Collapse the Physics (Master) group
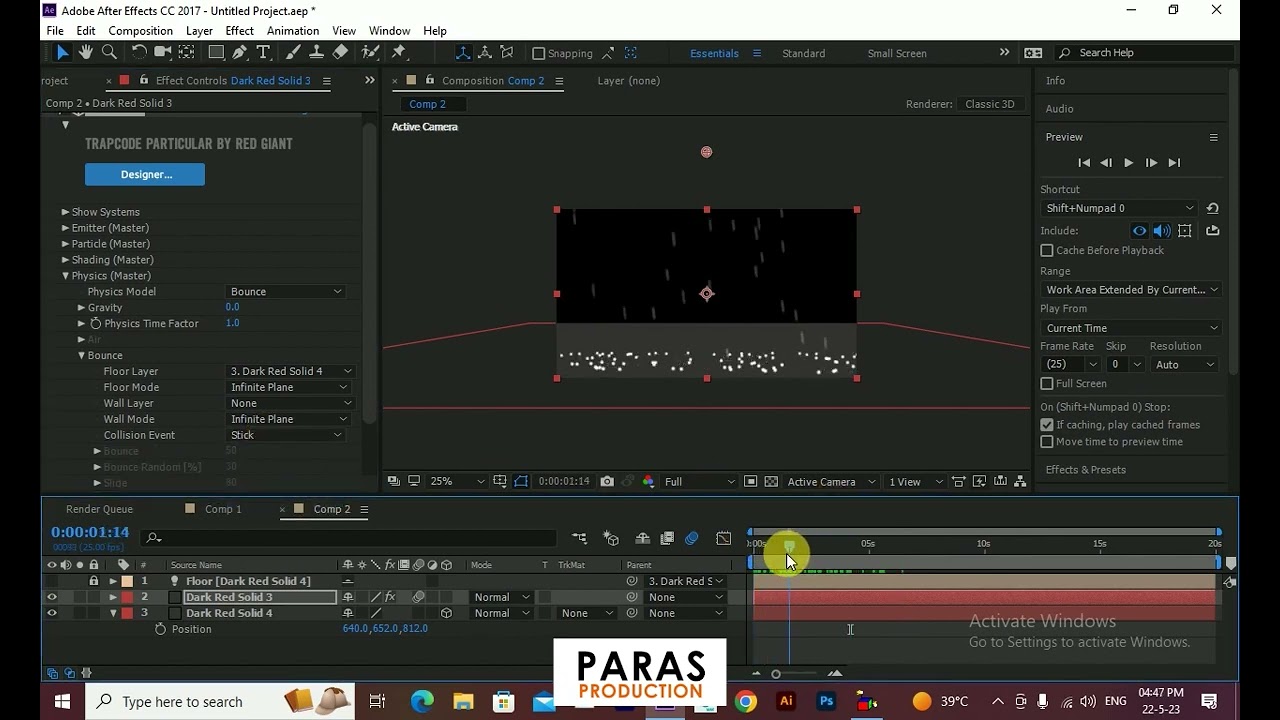1280x720 pixels. [x=65, y=276]
